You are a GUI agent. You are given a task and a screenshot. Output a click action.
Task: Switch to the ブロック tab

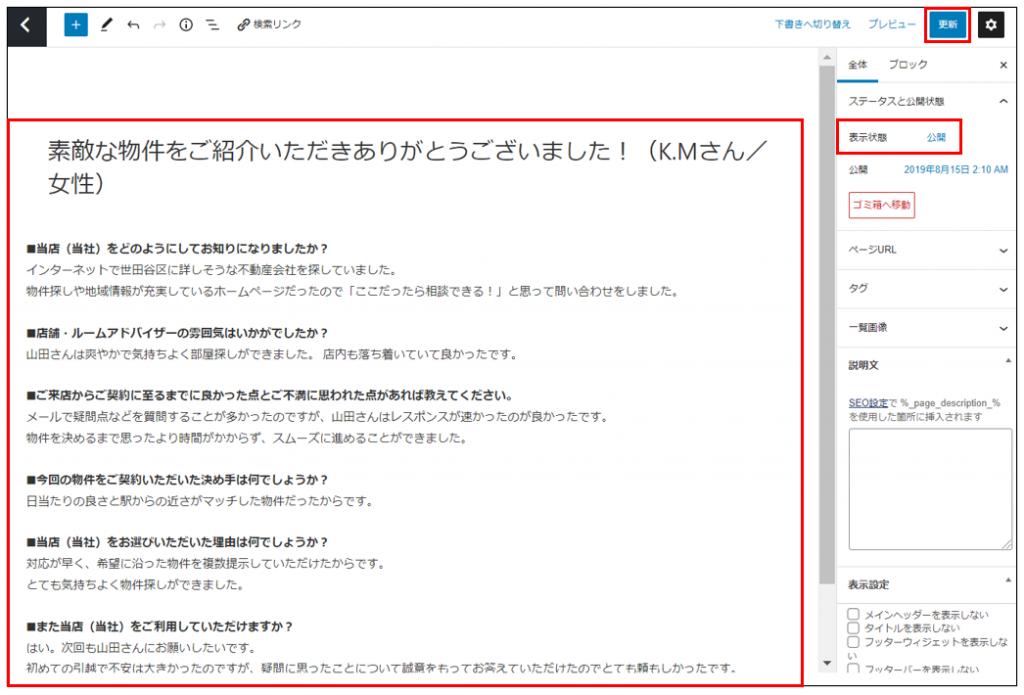(x=908, y=65)
